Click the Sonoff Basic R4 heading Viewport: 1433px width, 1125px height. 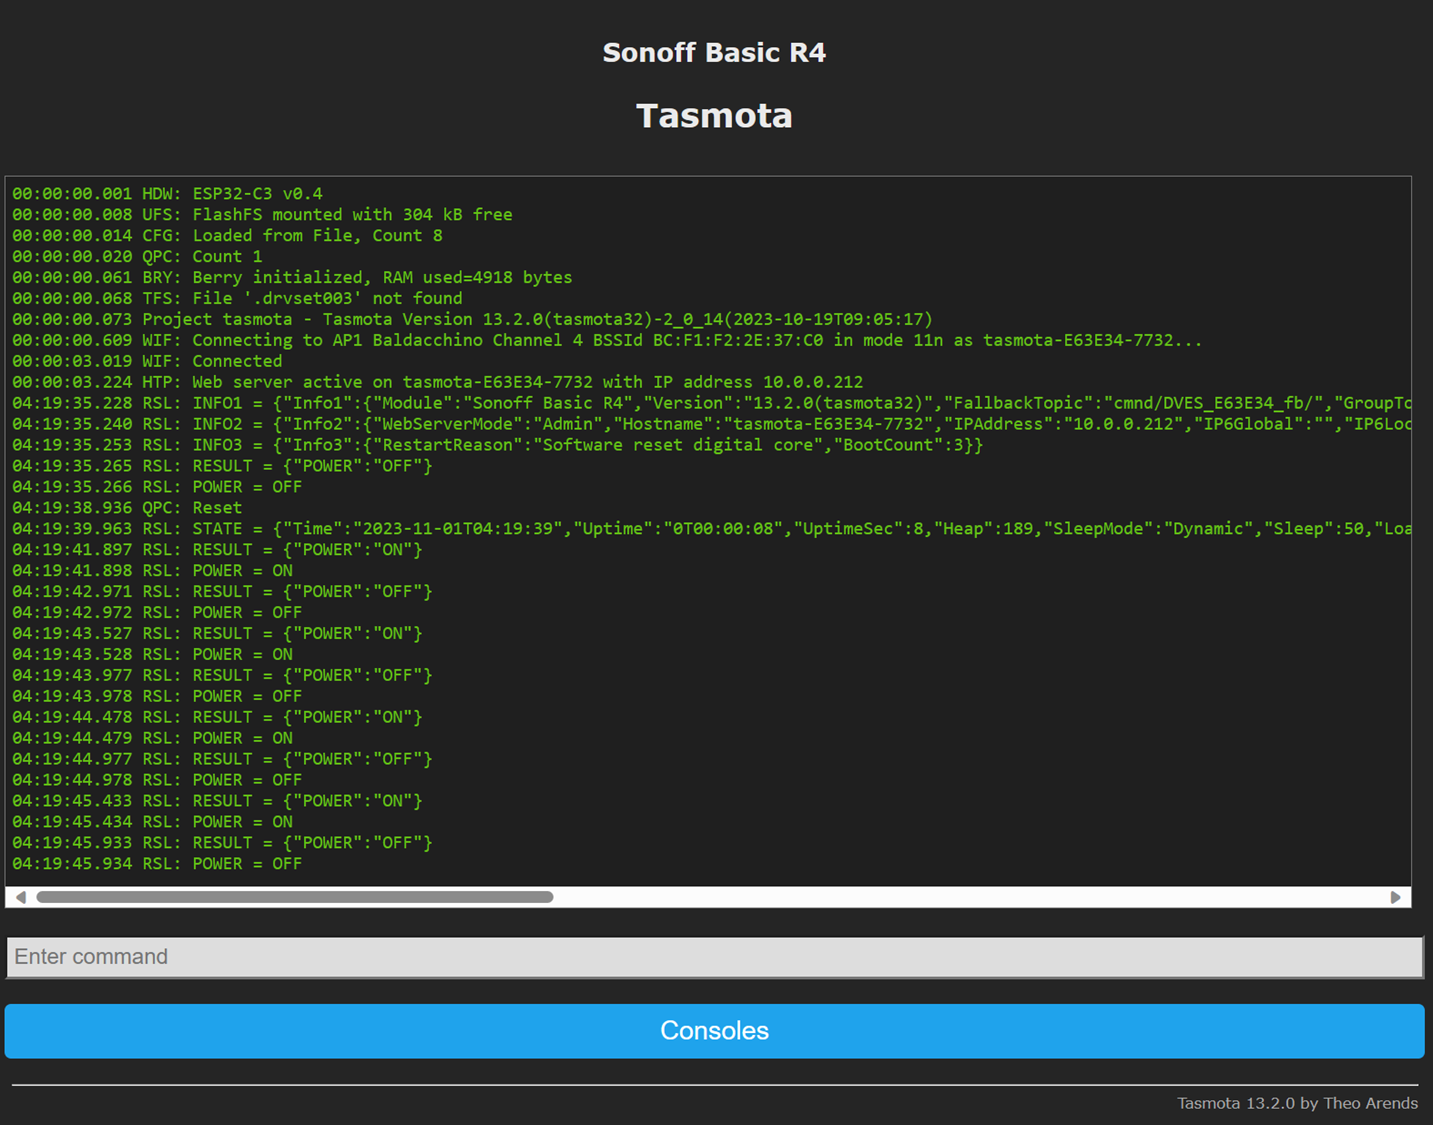pos(714,53)
